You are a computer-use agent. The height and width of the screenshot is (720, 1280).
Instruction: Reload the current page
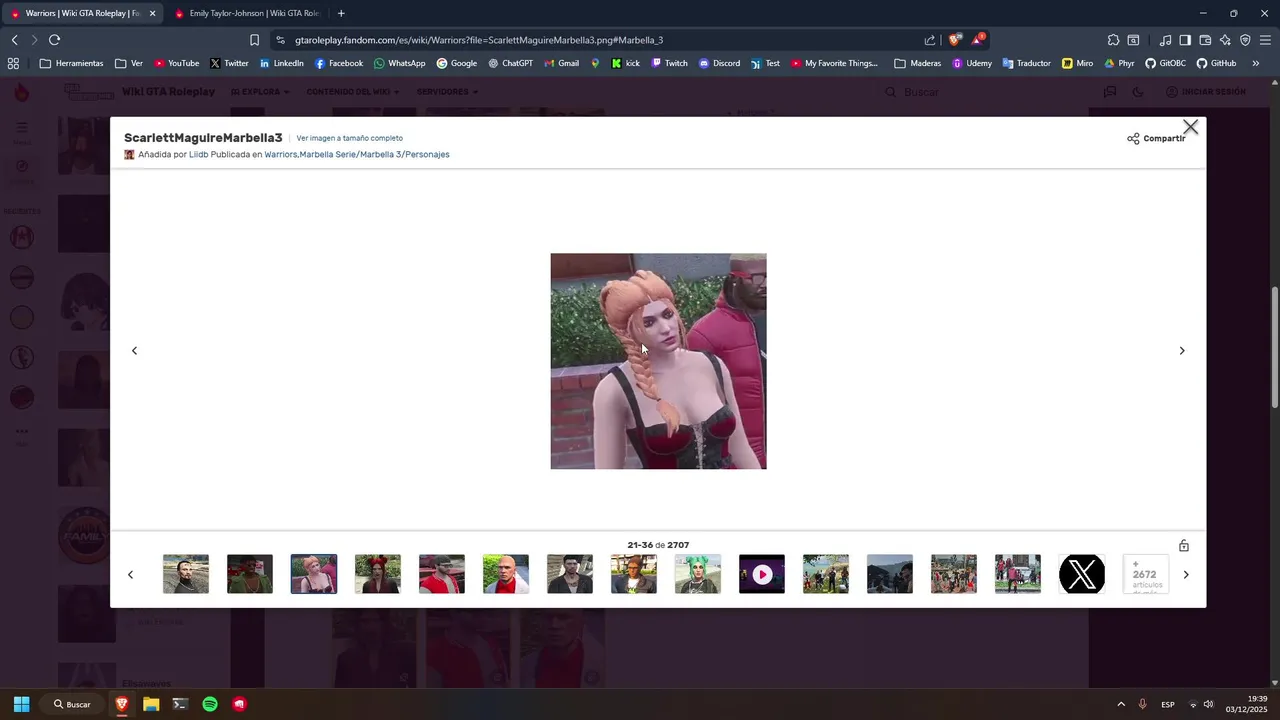click(x=54, y=40)
